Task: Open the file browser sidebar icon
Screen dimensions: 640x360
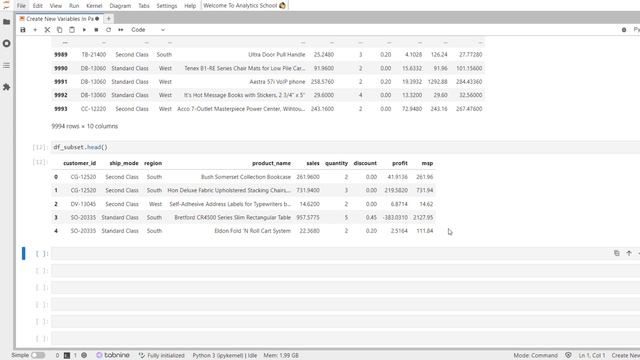Action: [7, 22]
